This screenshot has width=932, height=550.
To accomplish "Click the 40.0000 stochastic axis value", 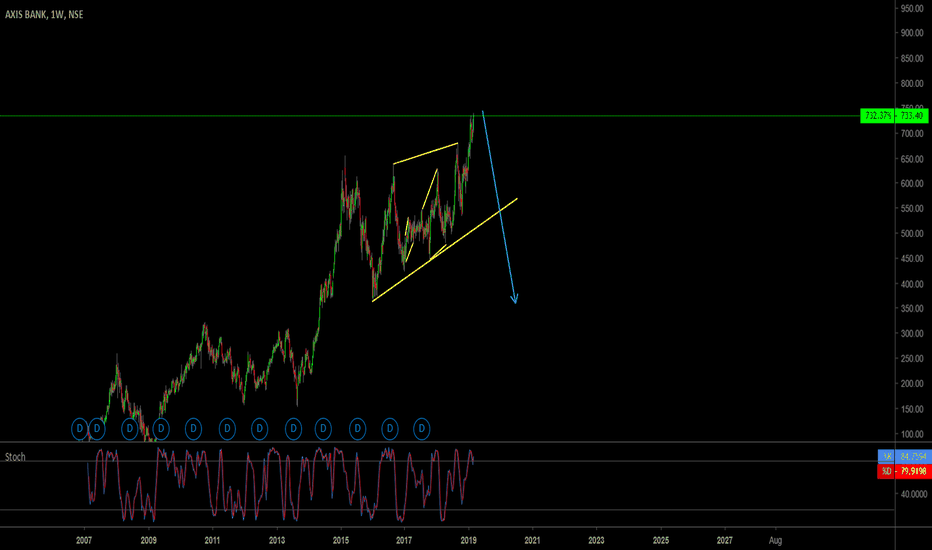I will (914, 494).
